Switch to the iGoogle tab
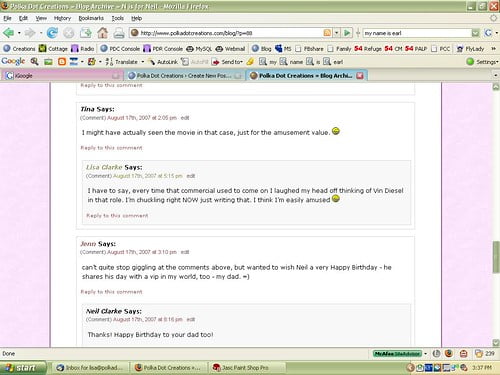Screen dimensions: 500x375 62,76
